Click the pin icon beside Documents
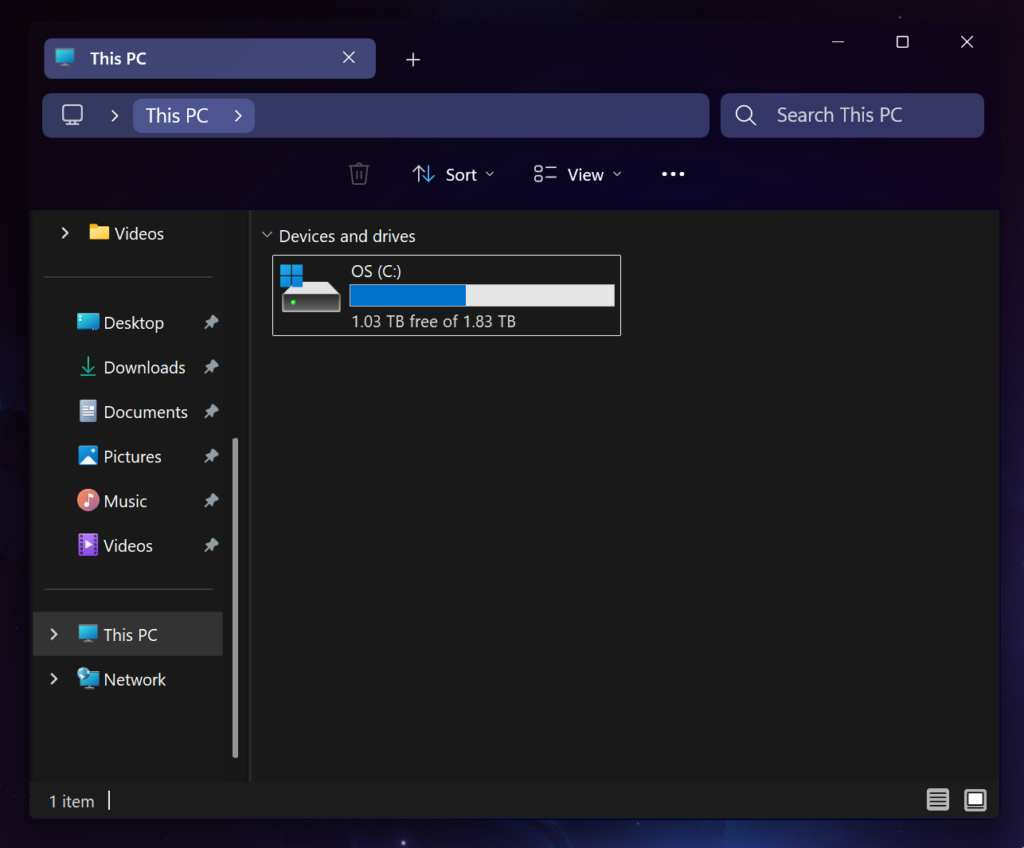 pyautogui.click(x=210, y=411)
